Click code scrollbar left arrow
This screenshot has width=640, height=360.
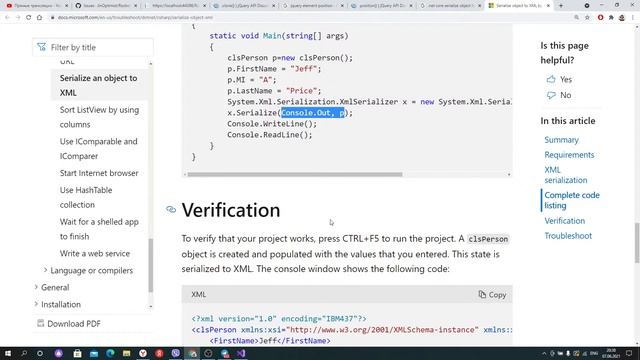click(x=185, y=174)
